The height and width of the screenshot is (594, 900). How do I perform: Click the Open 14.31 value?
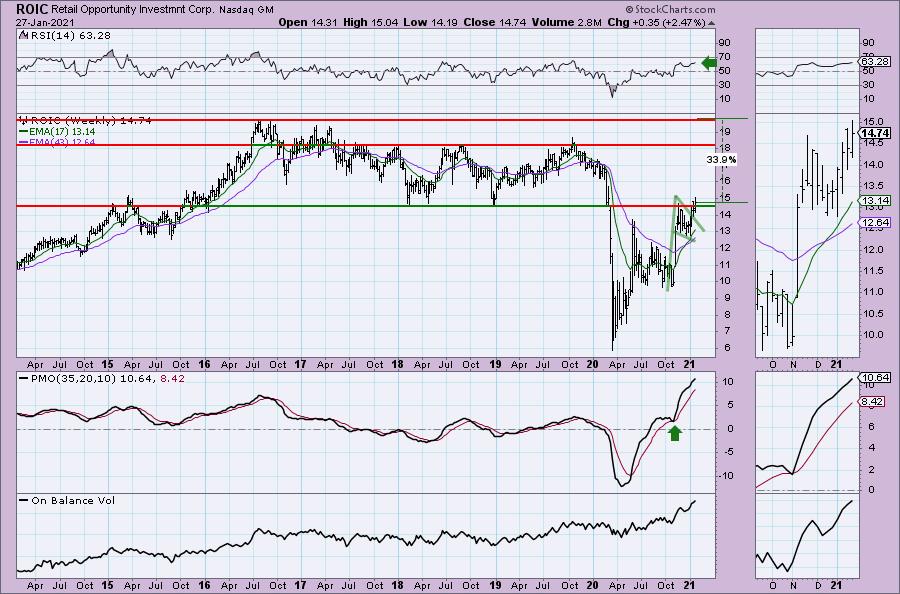point(309,22)
